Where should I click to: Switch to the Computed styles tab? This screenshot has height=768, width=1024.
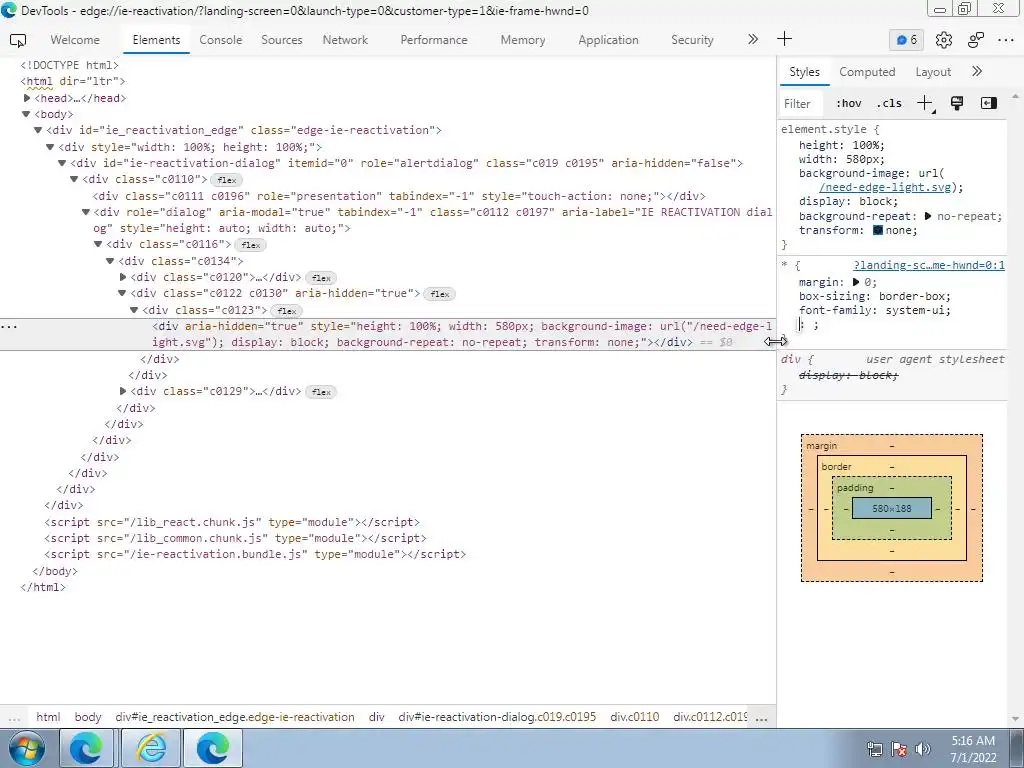click(x=867, y=72)
